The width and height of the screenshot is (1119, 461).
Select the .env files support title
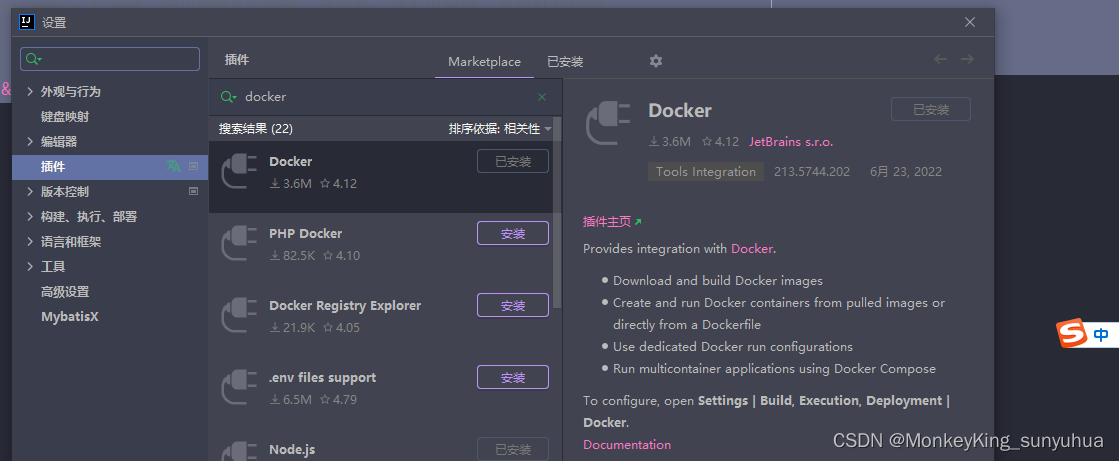click(x=323, y=378)
